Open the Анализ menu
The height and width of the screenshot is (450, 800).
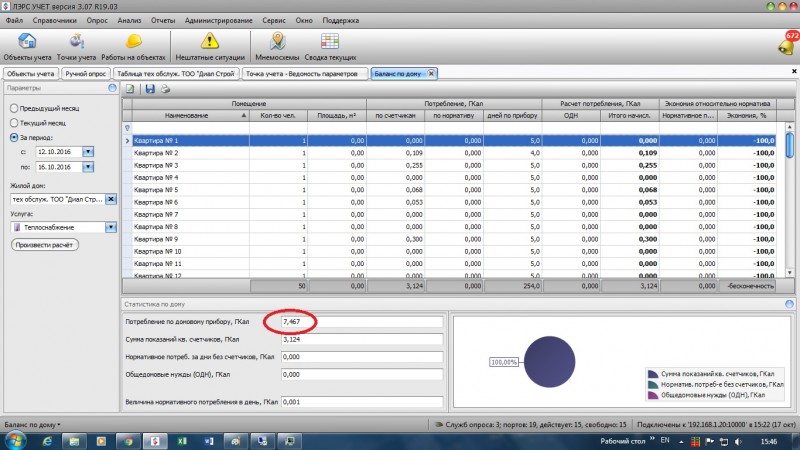click(x=129, y=20)
